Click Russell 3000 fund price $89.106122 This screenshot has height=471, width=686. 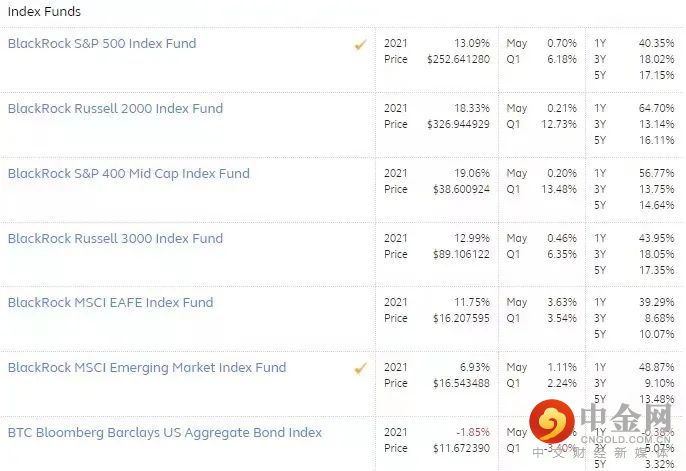click(x=457, y=254)
